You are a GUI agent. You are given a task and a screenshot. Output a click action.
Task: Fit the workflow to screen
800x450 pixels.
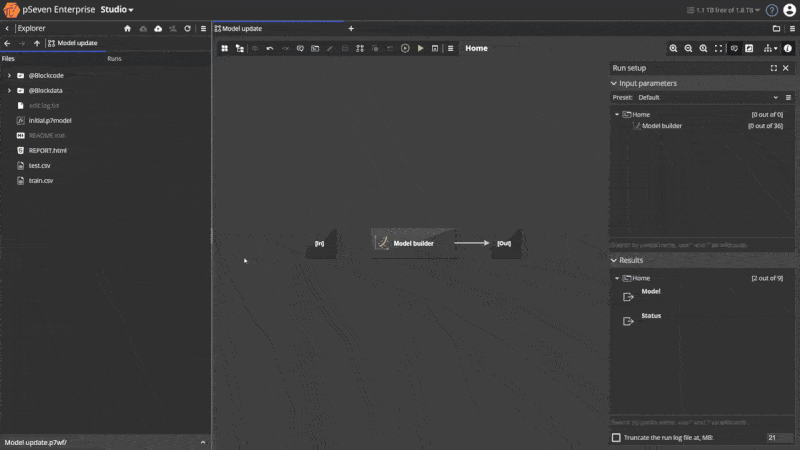point(718,48)
